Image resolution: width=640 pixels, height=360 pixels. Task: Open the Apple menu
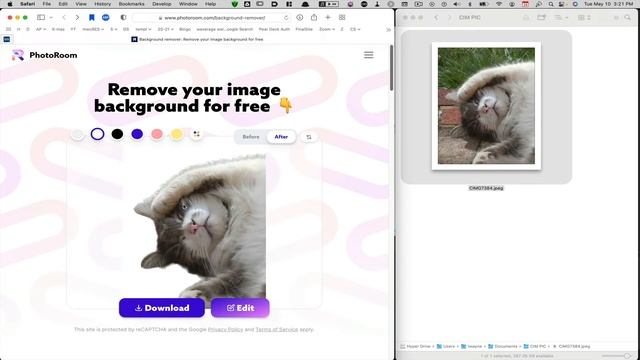pos(10,4)
